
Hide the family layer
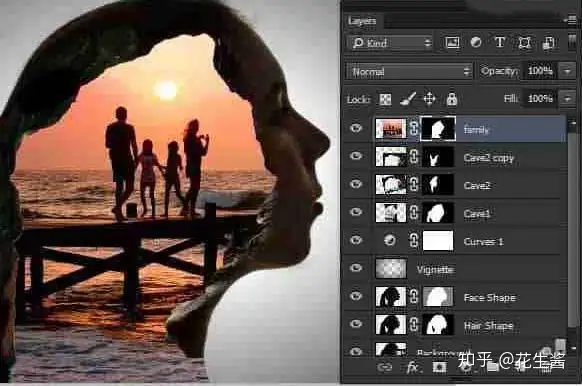[x=356, y=128]
